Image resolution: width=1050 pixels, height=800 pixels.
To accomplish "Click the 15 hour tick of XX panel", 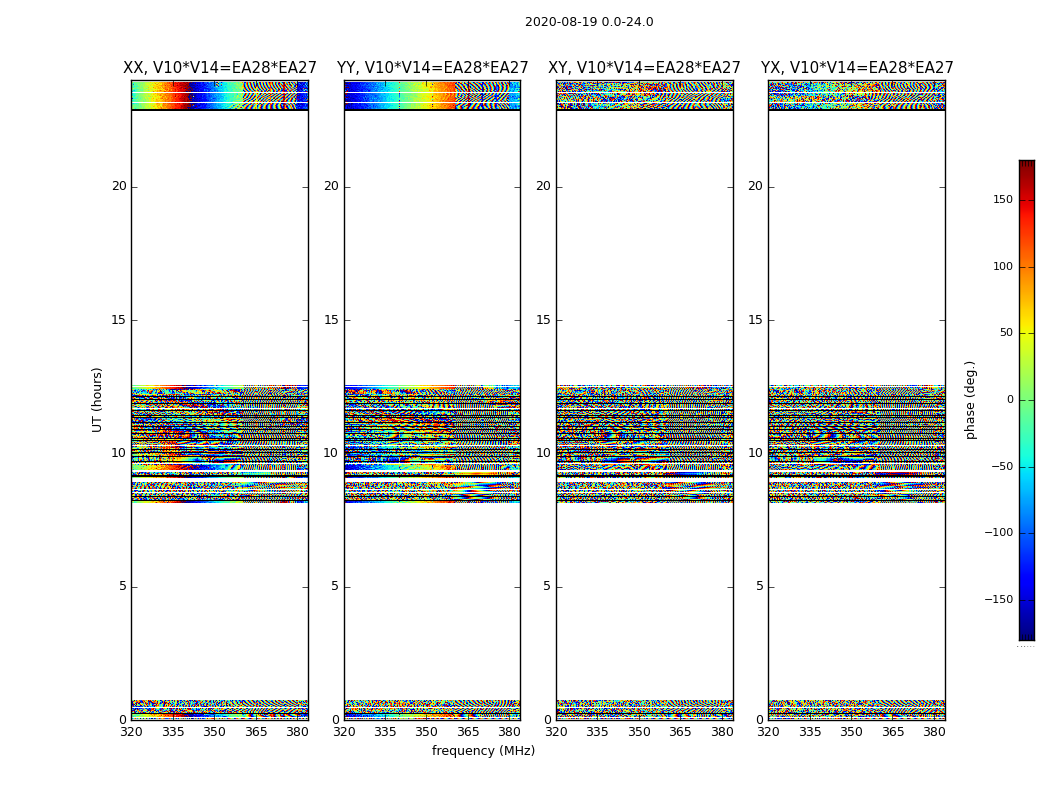I will (x=119, y=319).
